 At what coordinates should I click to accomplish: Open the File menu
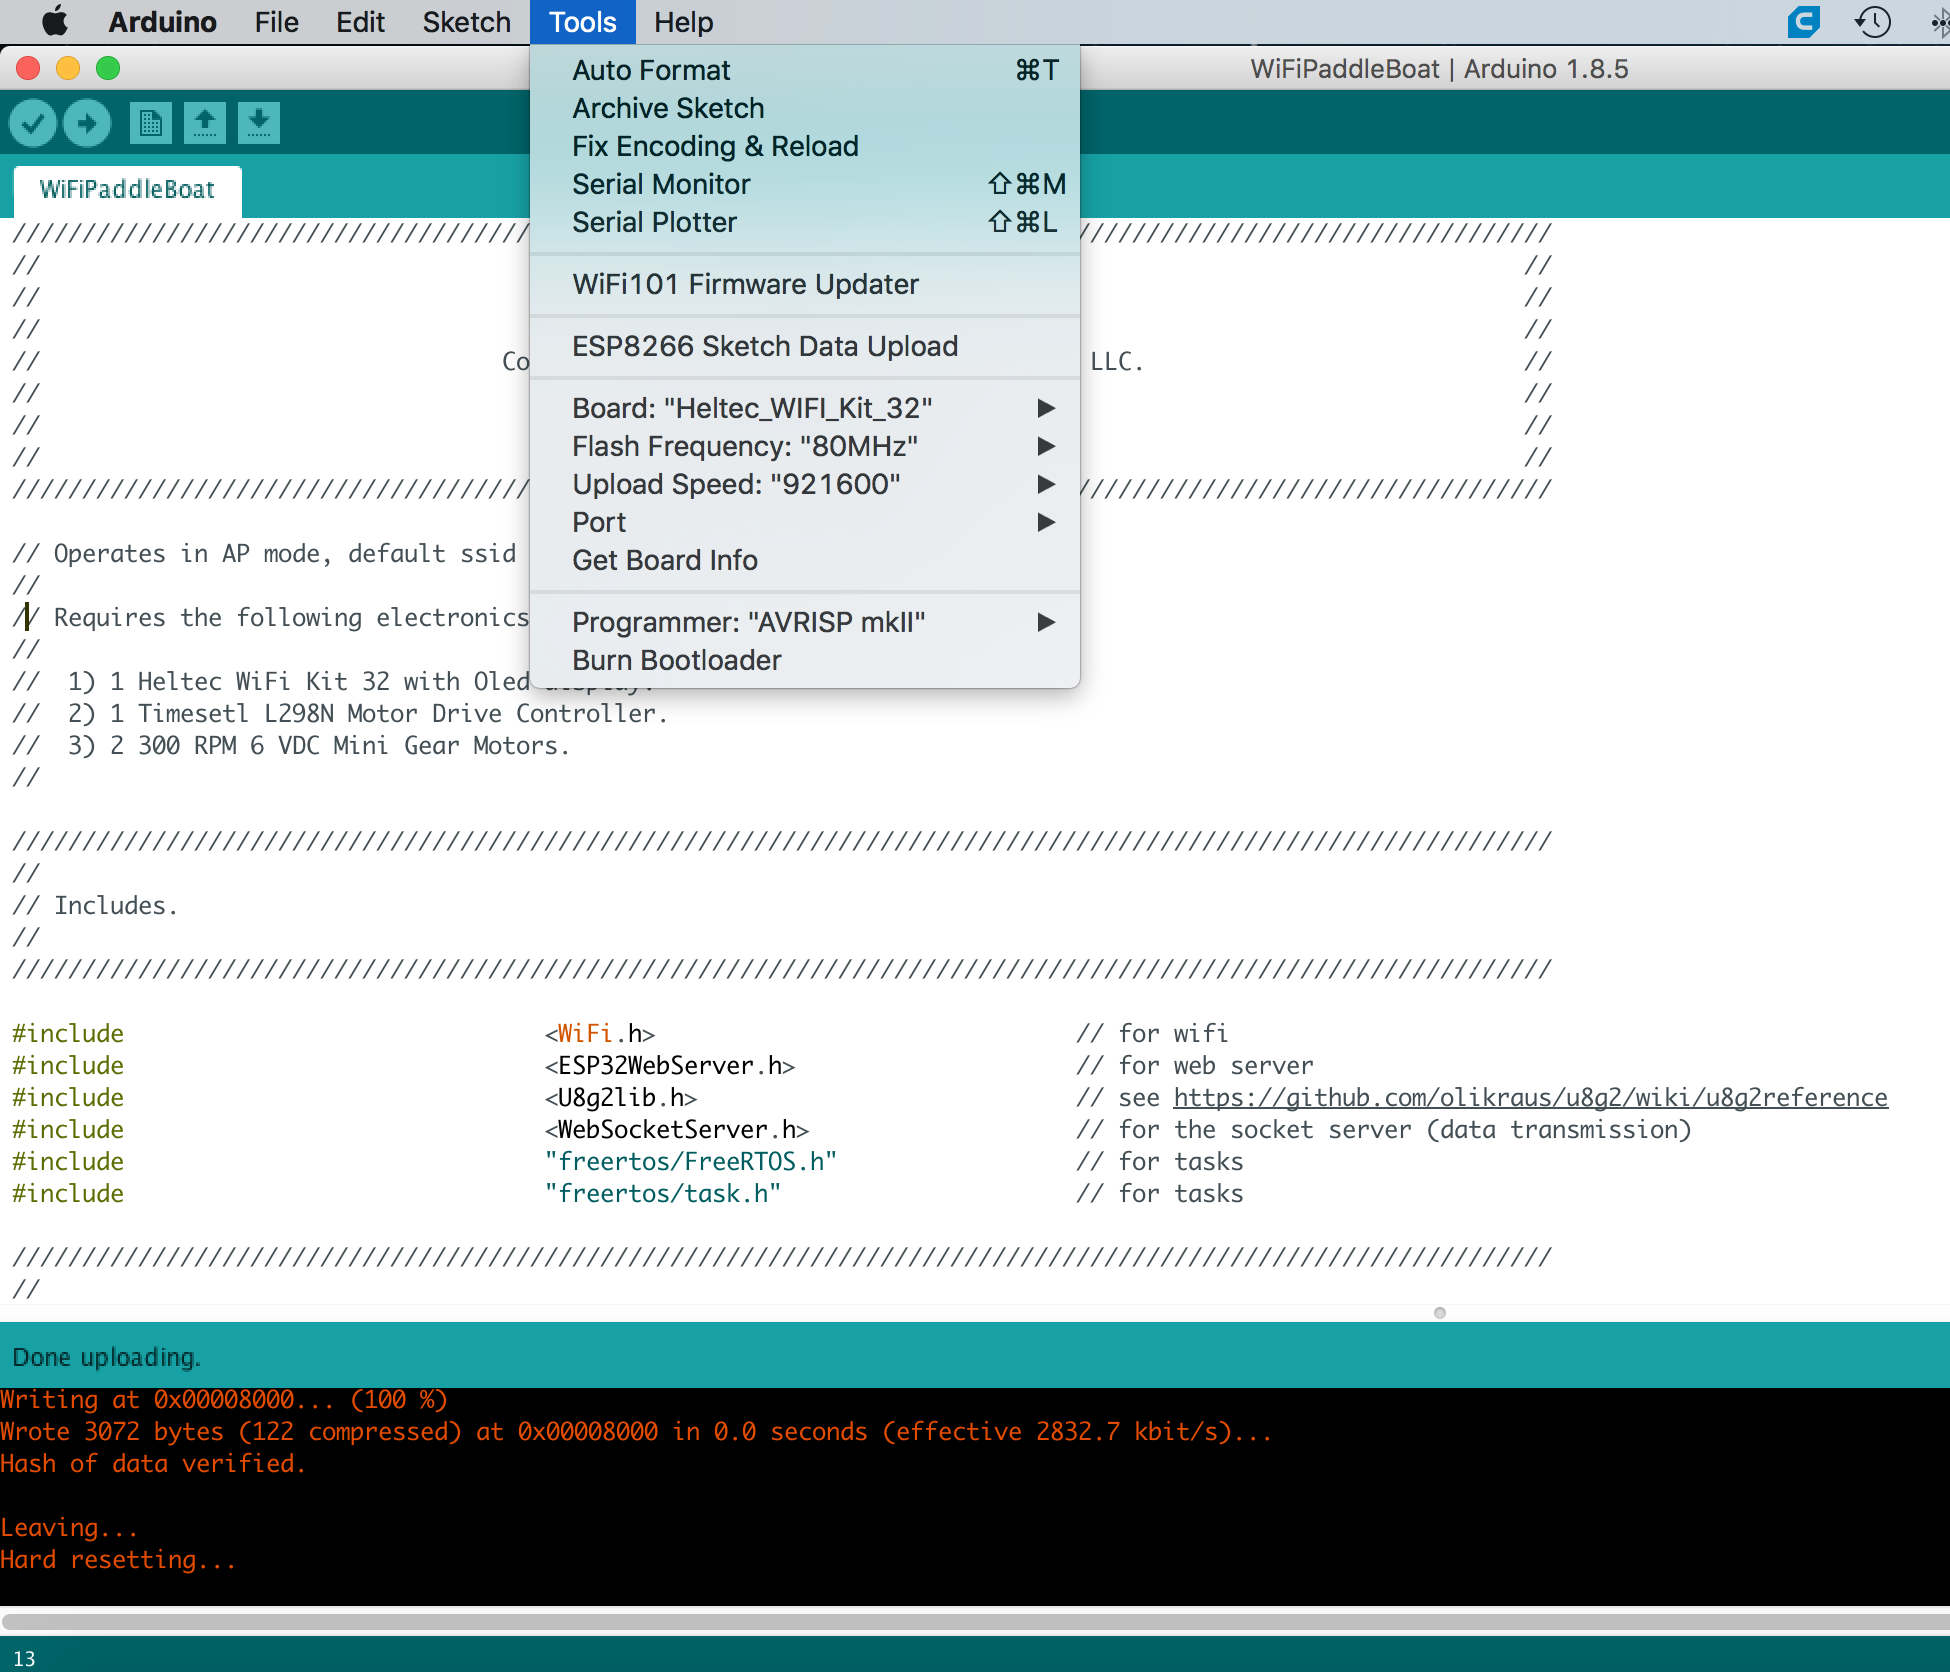[276, 21]
